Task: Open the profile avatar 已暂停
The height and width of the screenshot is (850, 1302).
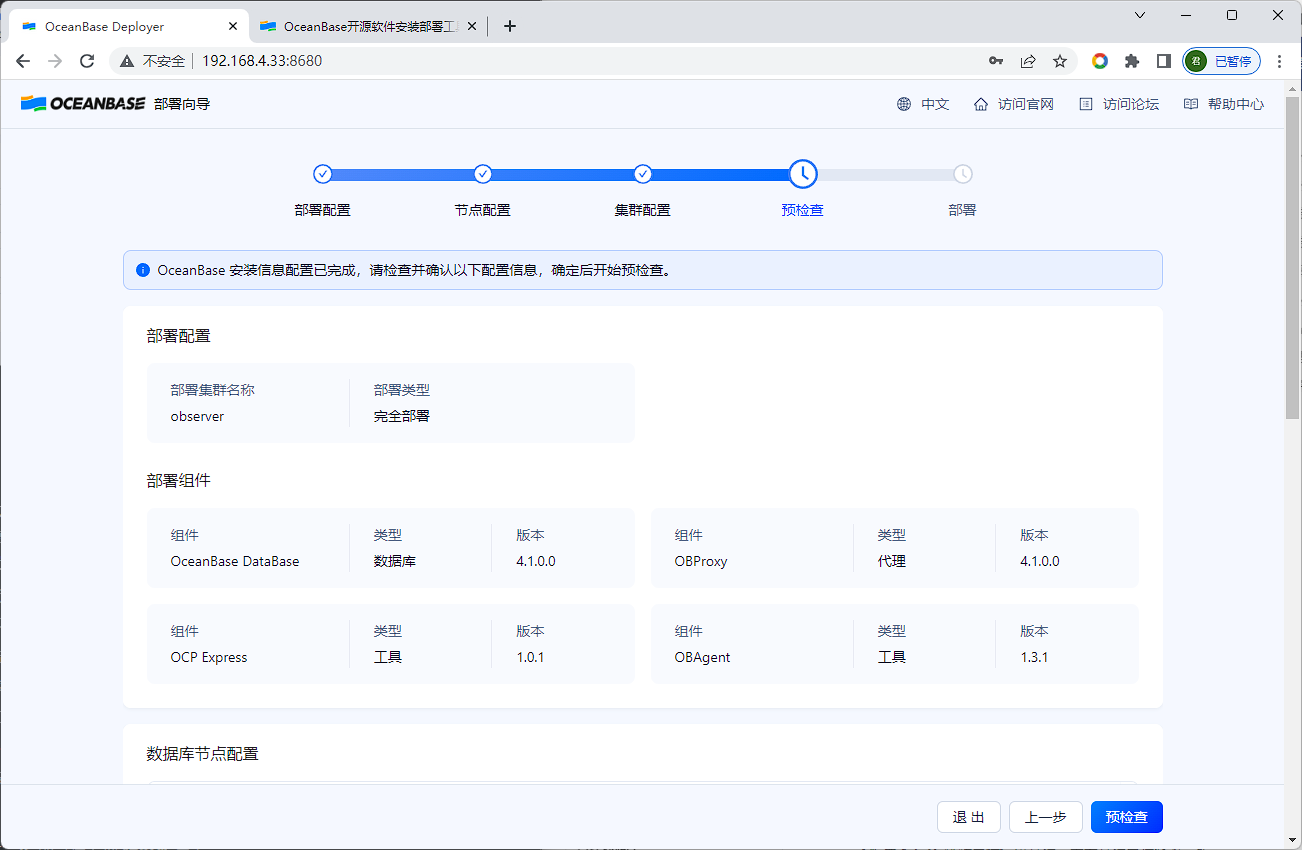Action: (1221, 61)
